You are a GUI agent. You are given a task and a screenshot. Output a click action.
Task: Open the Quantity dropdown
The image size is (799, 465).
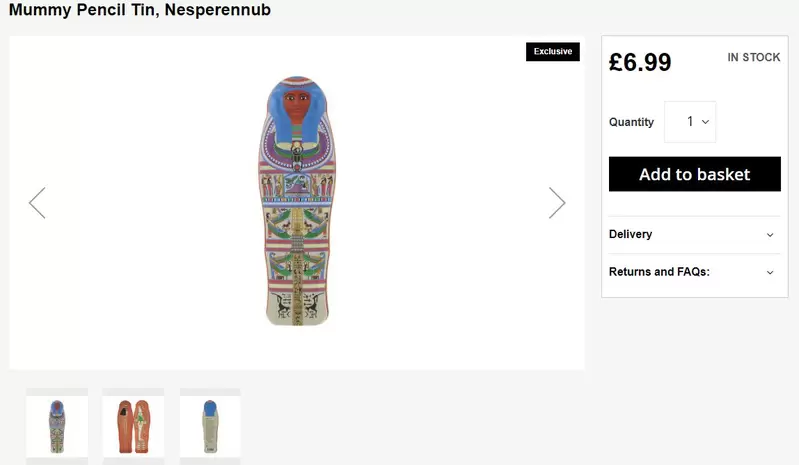pos(690,122)
